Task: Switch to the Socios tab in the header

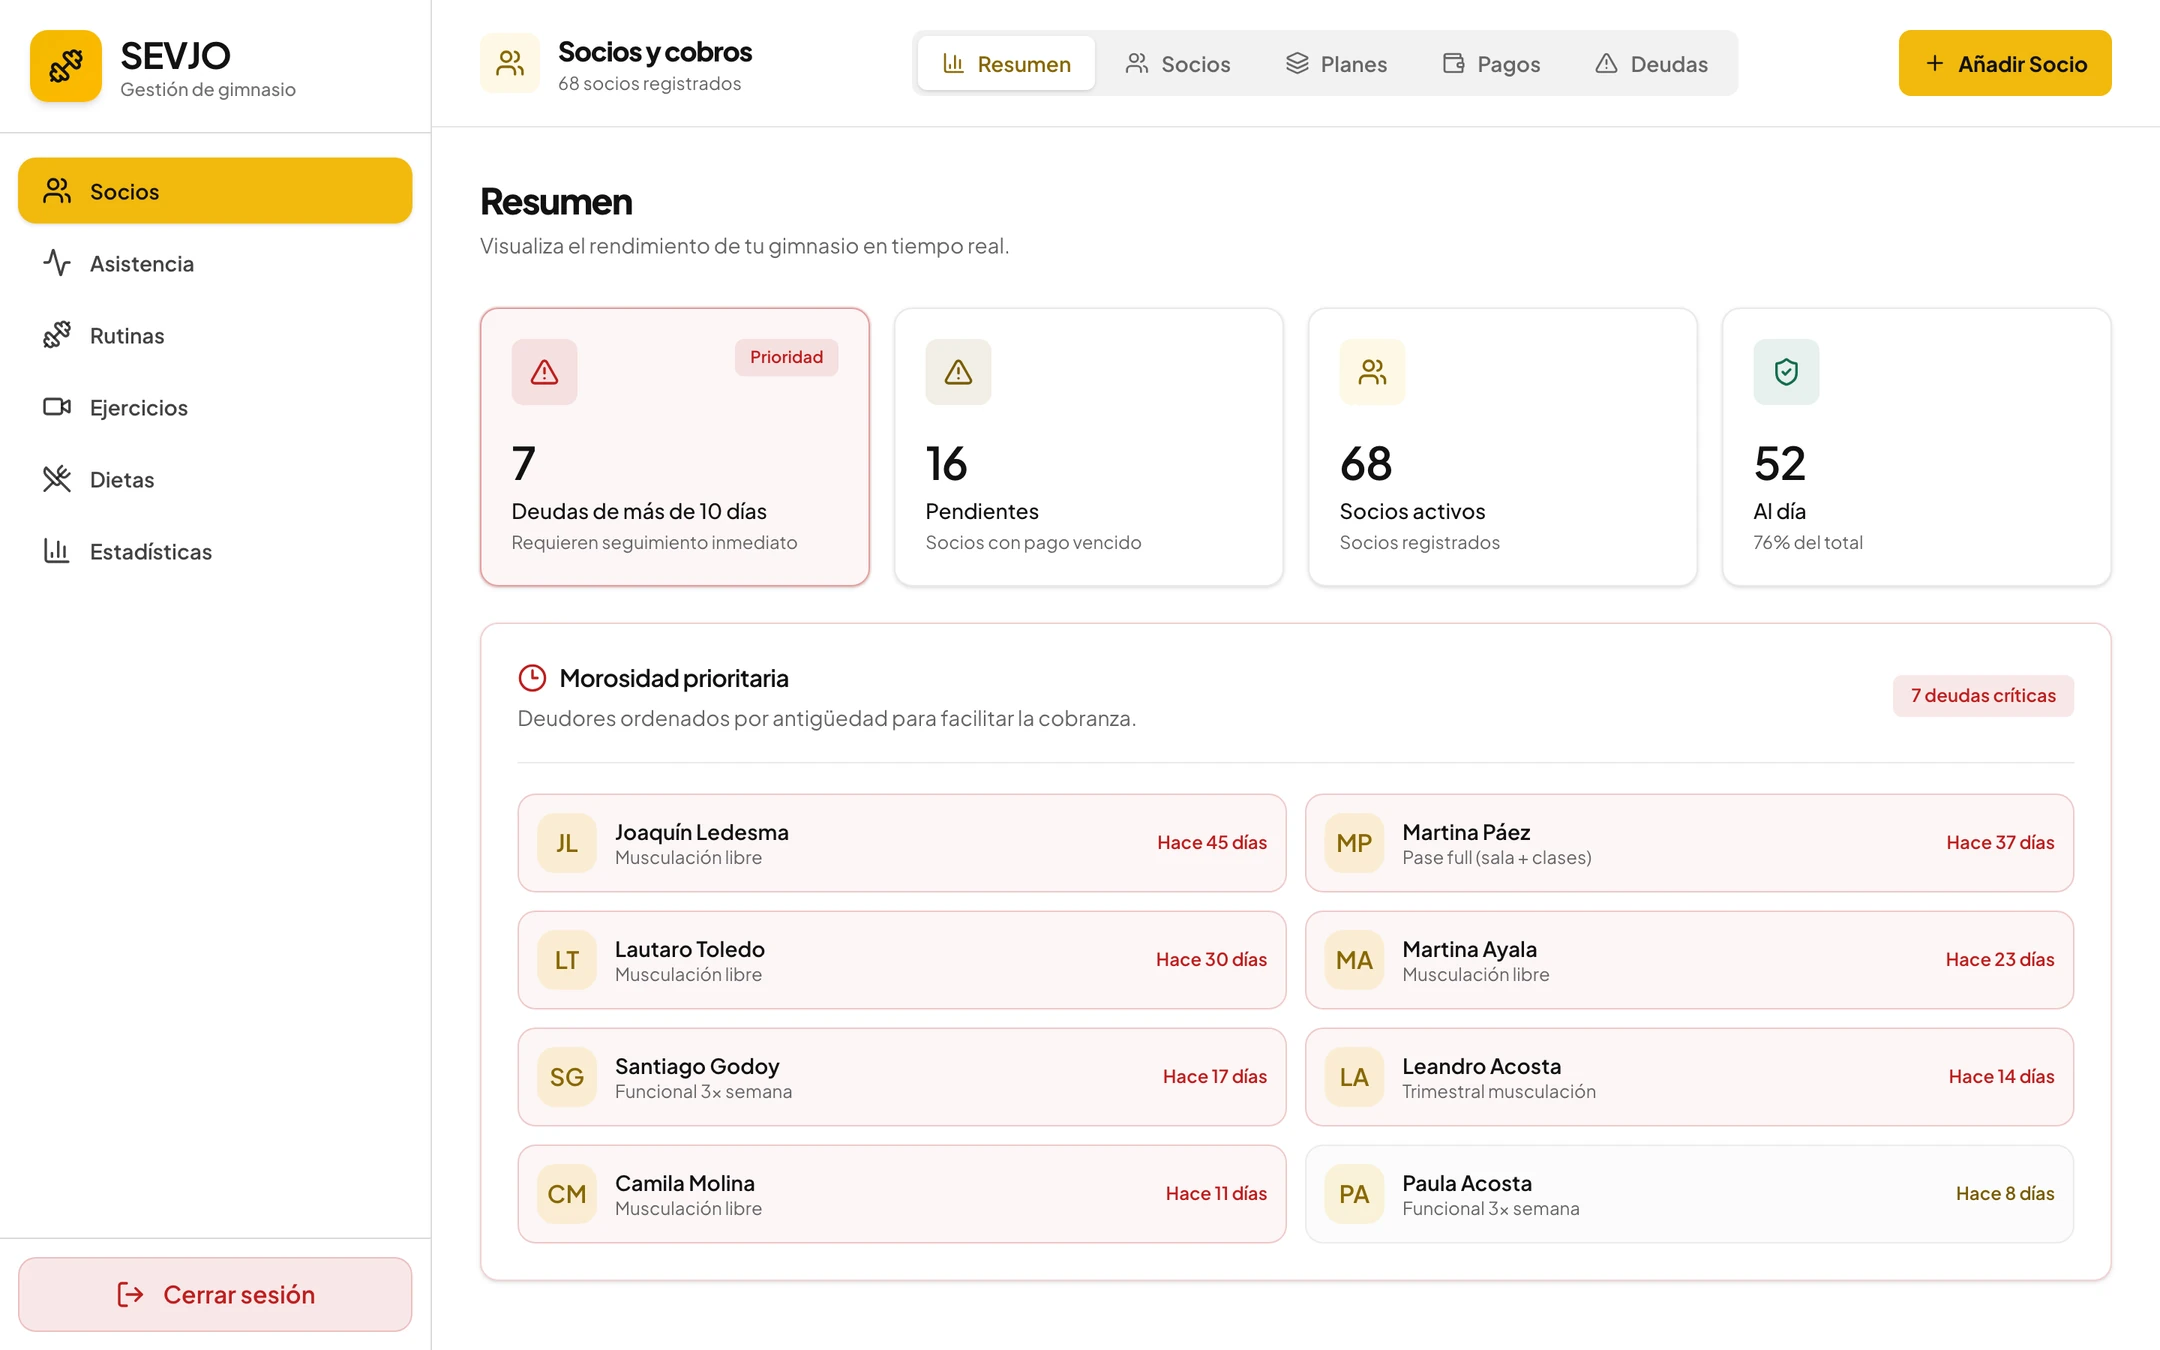Action: click(1177, 63)
